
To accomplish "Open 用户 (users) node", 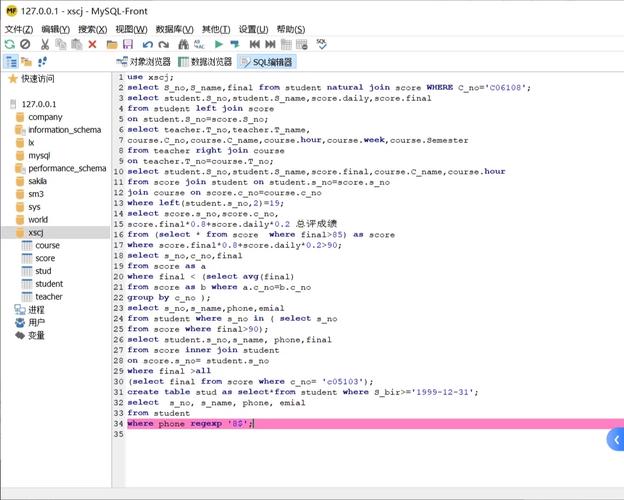I will coord(37,322).
